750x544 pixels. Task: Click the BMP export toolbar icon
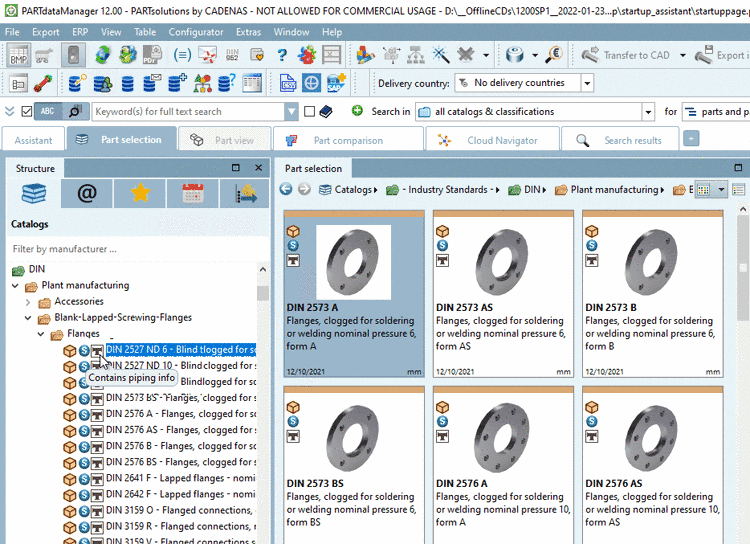click(x=18, y=56)
